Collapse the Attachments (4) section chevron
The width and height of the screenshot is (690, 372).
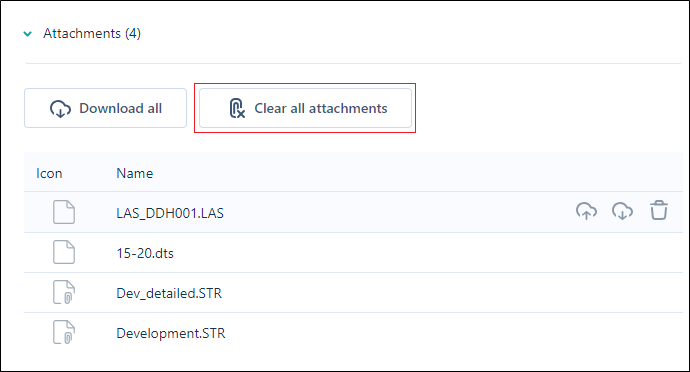tap(28, 34)
